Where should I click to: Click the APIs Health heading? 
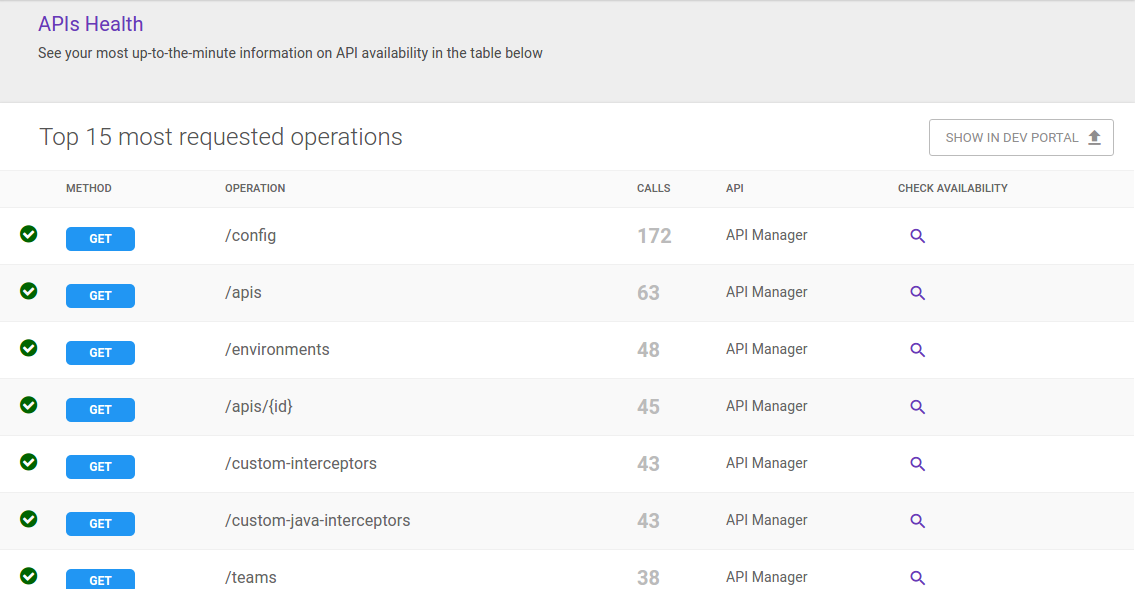[91, 23]
